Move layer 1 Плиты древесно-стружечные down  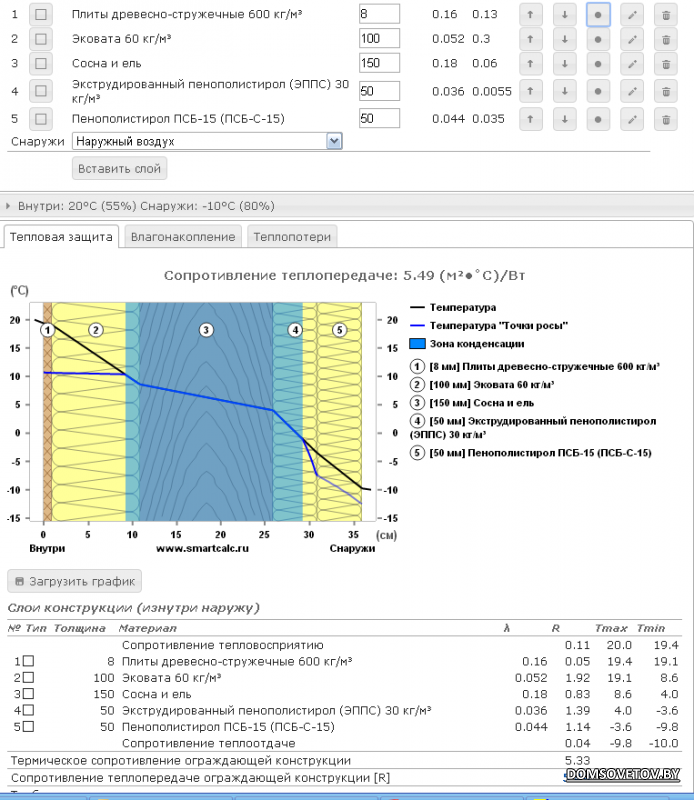click(564, 15)
